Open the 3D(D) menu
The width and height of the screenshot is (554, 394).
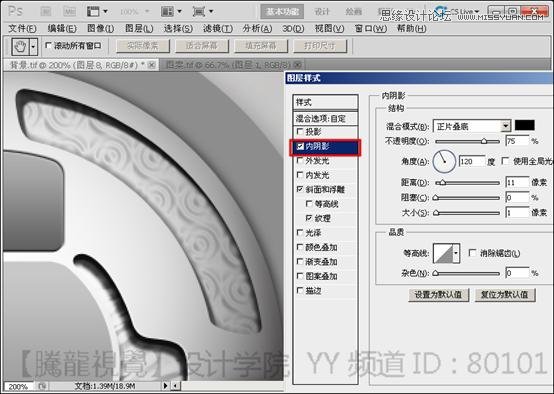293,28
